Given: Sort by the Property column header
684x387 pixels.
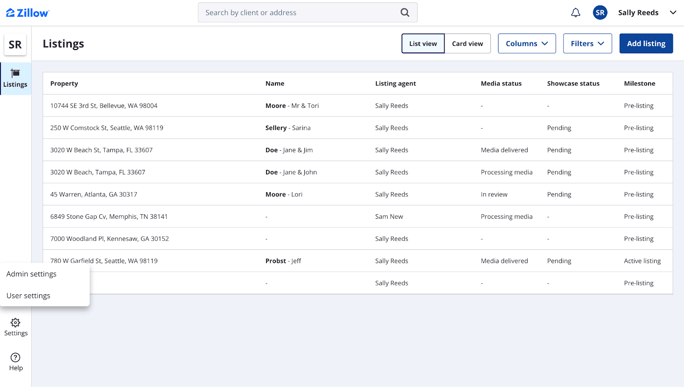Looking at the screenshot, I should [64, 83].
